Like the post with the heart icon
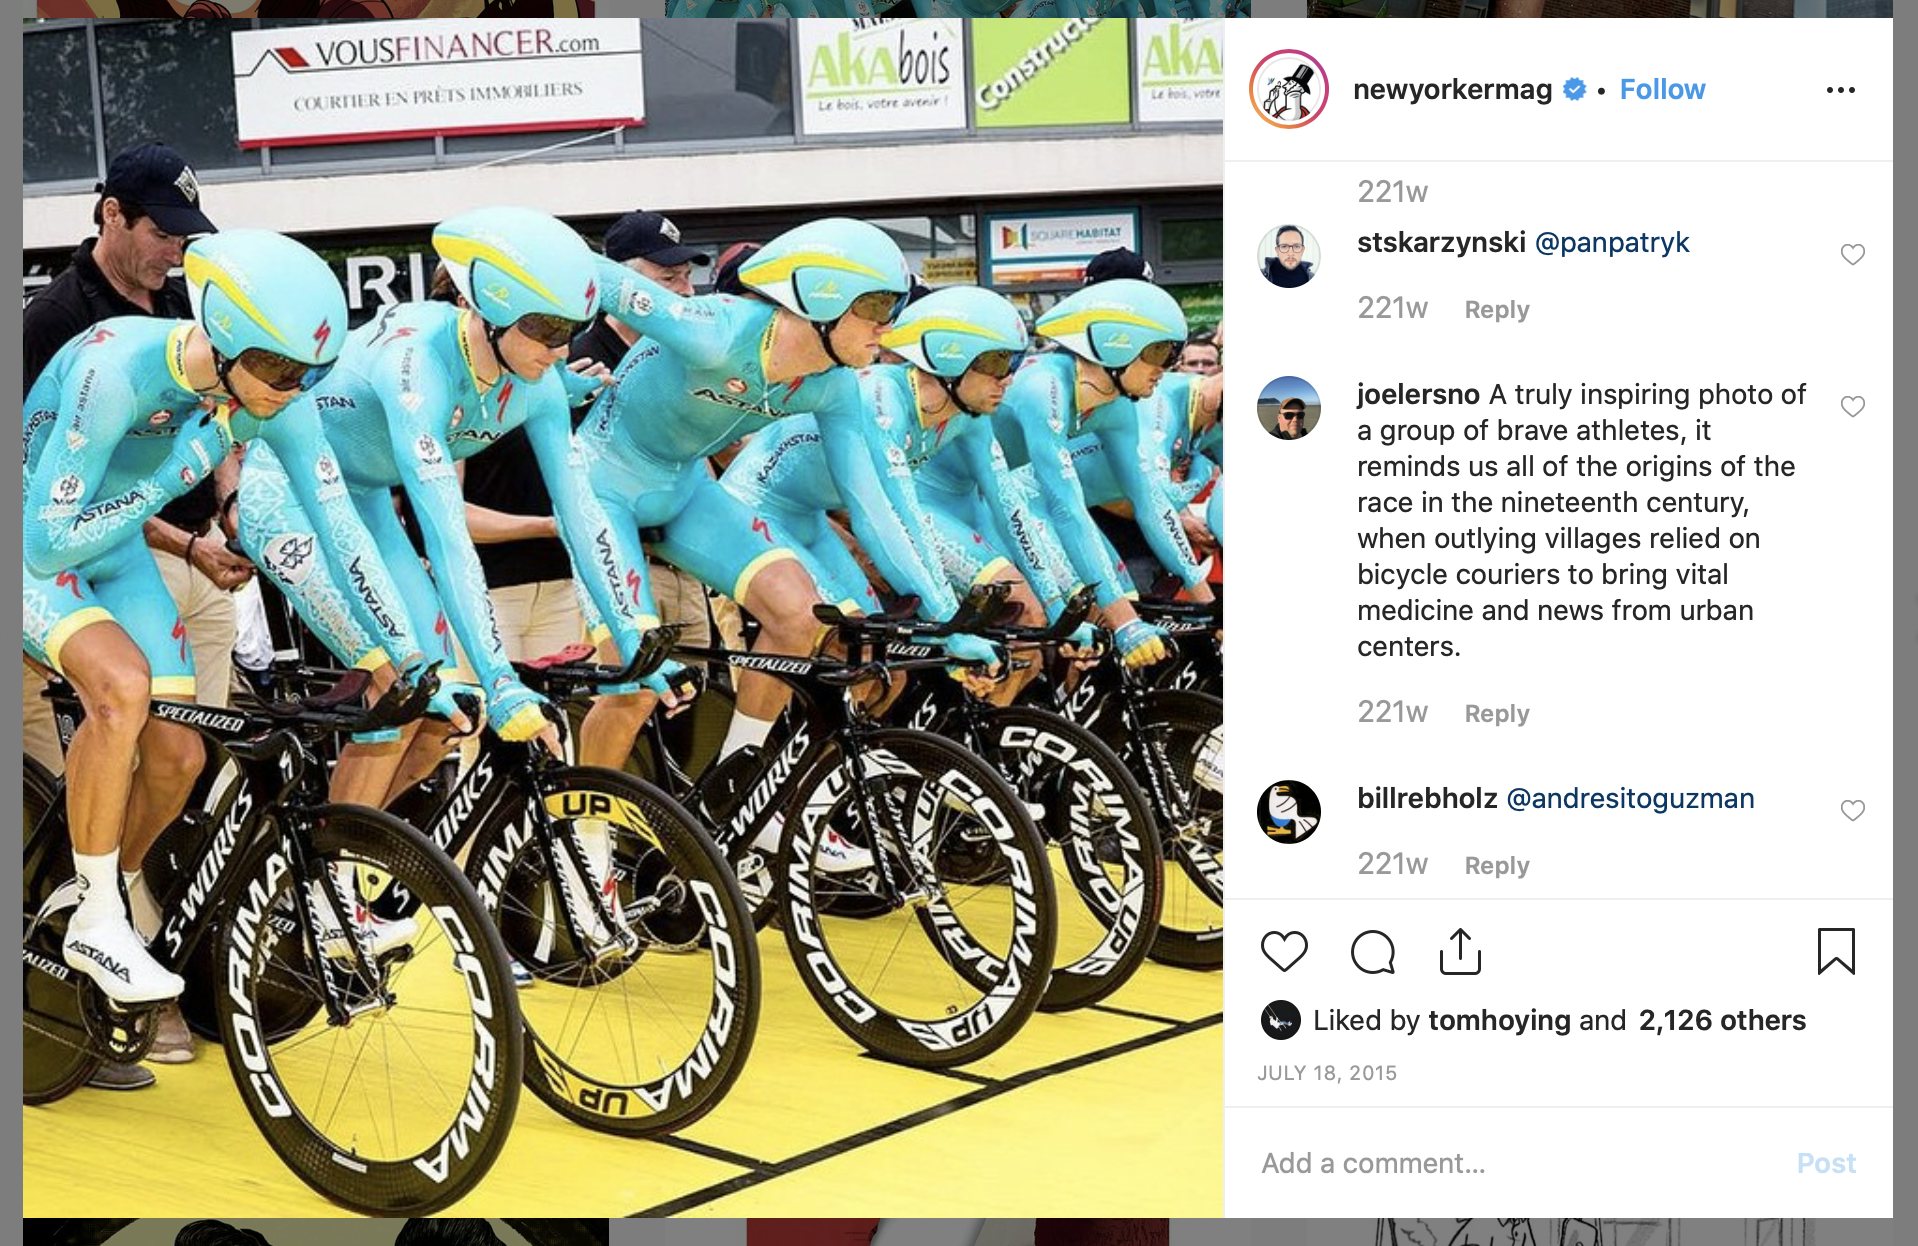The height and width of the screenshot is (1246, 1918). click(x=1284, y=951)
